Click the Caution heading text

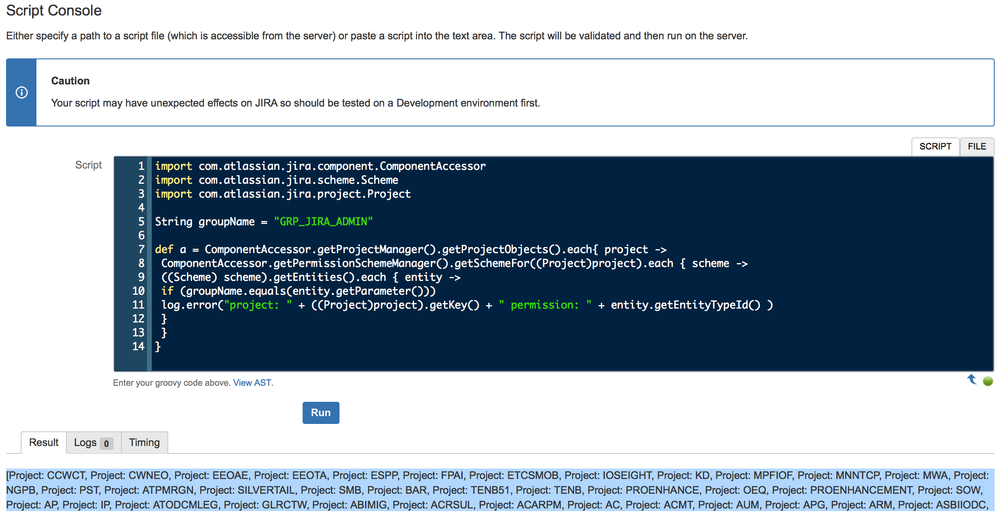[x=70, y=81]
